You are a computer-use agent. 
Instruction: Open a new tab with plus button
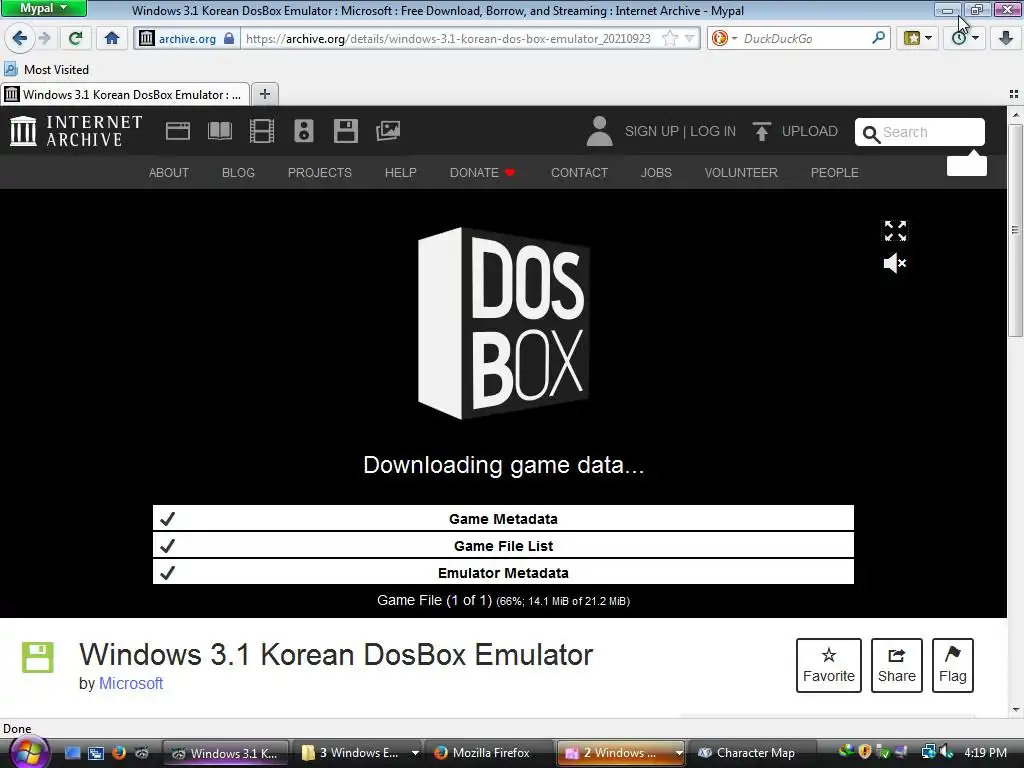[264, 94]
